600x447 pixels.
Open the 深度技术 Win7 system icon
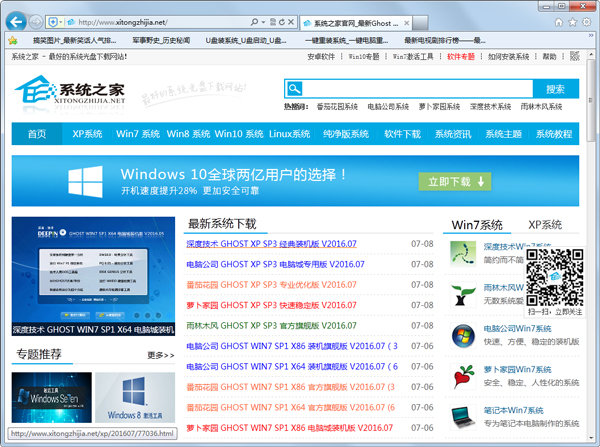(462, 252)
